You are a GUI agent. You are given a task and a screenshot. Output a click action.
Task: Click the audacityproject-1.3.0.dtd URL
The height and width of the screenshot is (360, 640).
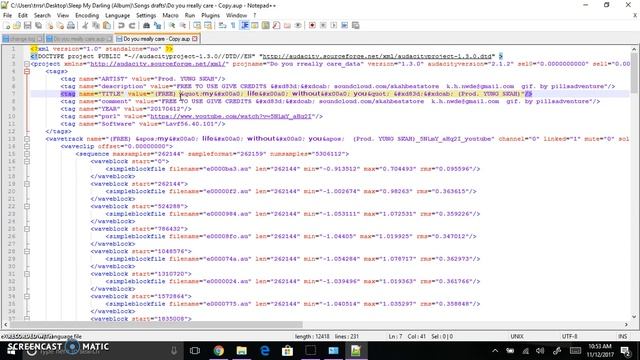point(376,56)
